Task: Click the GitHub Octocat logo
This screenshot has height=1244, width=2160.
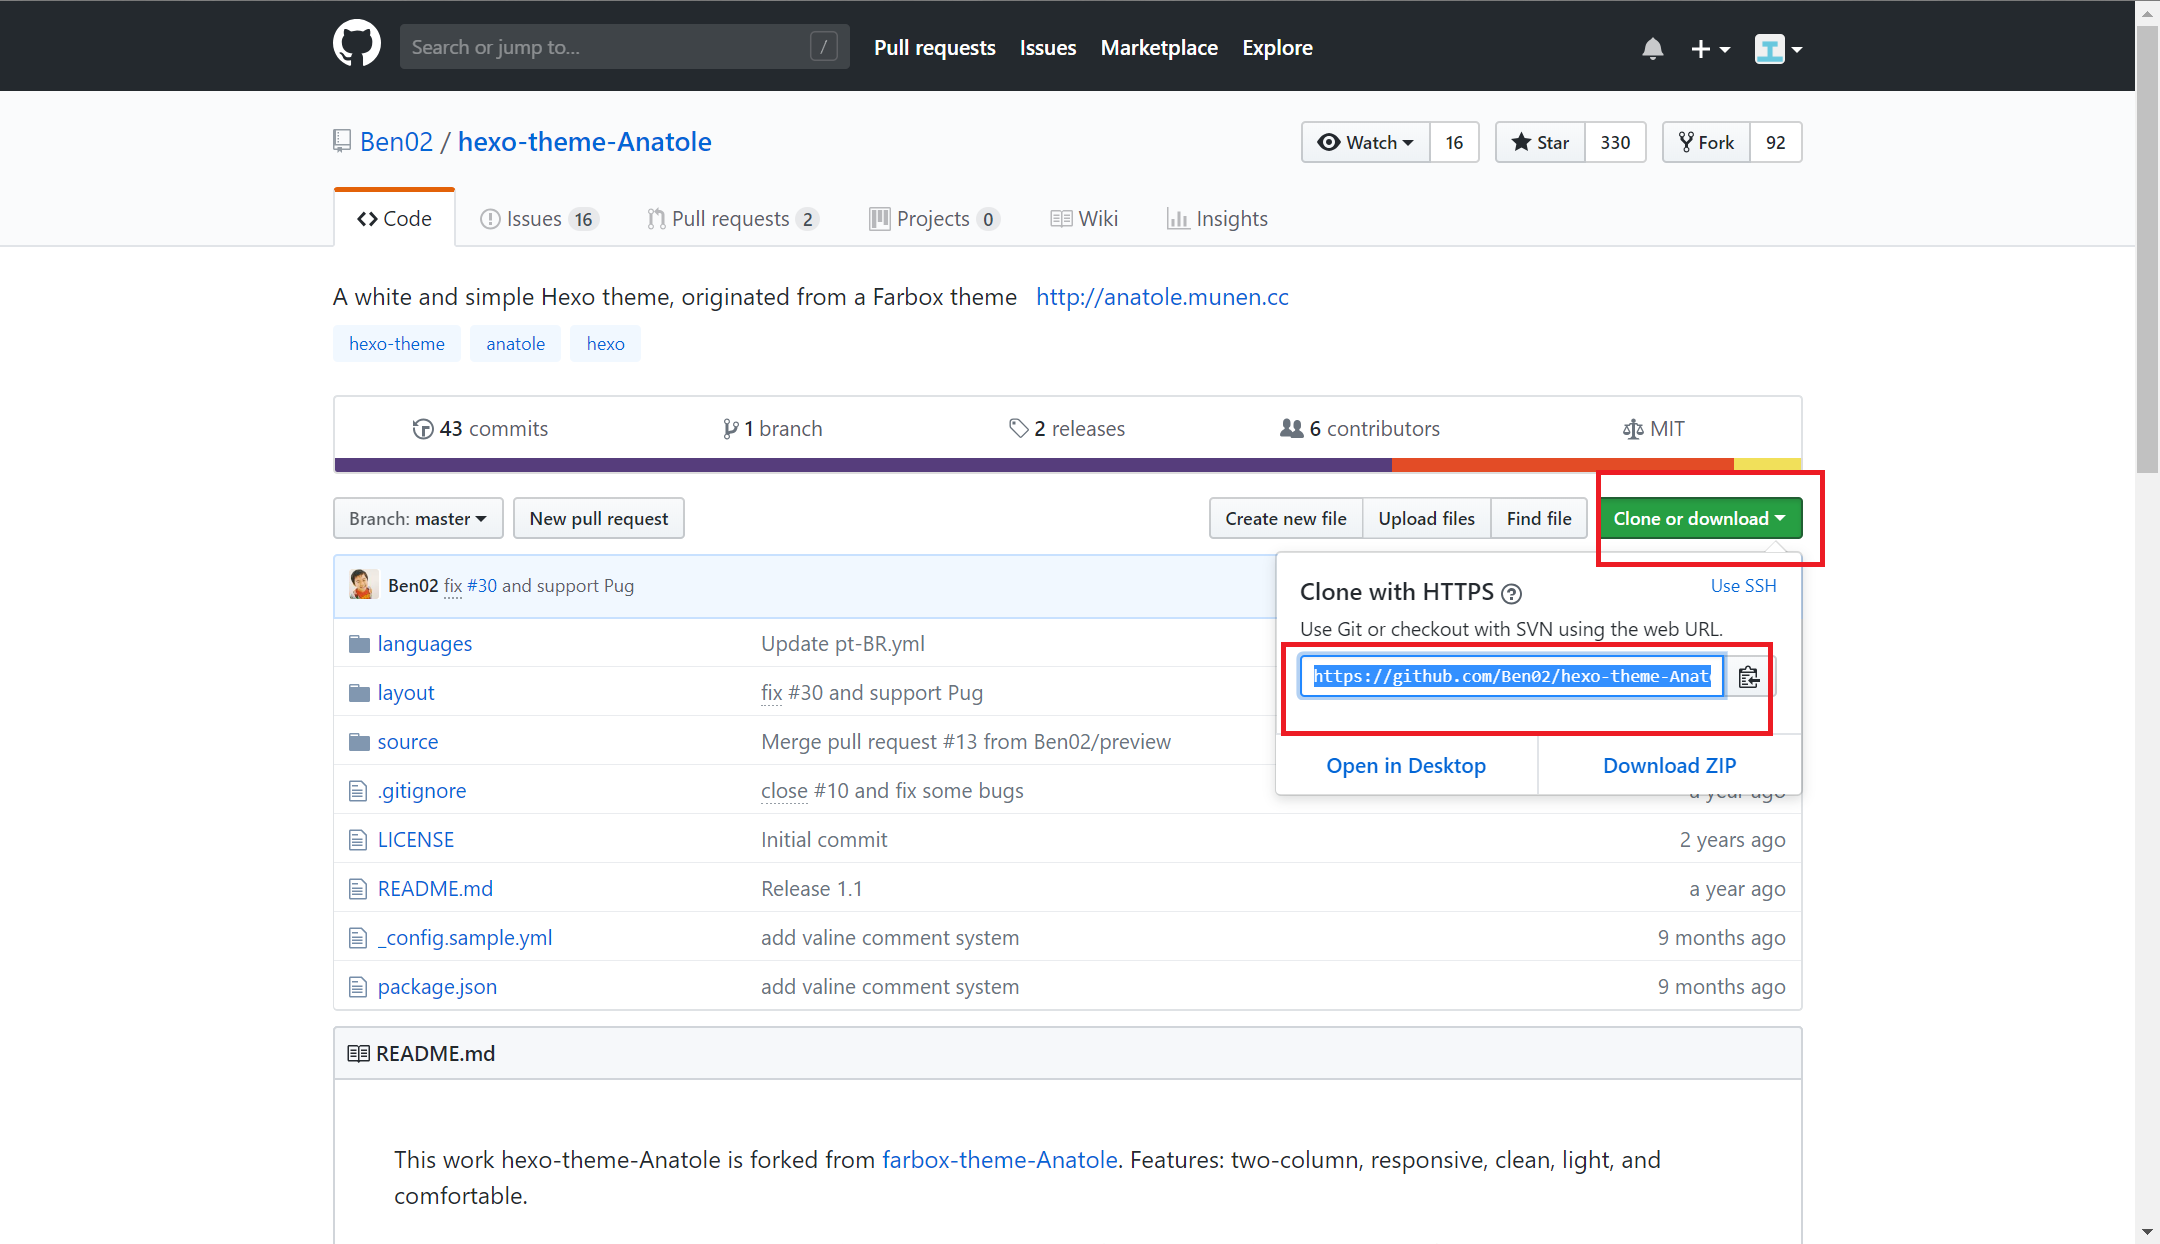Action: point(357,45)
